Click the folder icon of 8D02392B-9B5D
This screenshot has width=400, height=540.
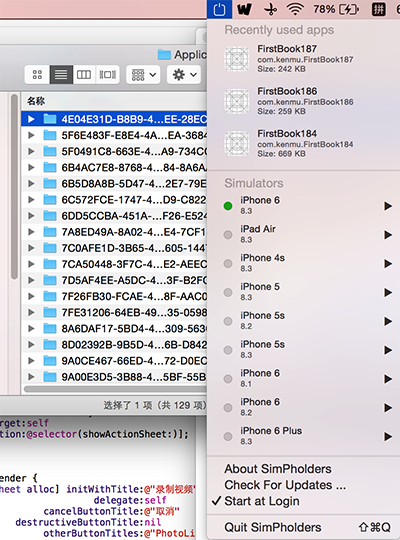pyautogui.click(x=50, y=345)
